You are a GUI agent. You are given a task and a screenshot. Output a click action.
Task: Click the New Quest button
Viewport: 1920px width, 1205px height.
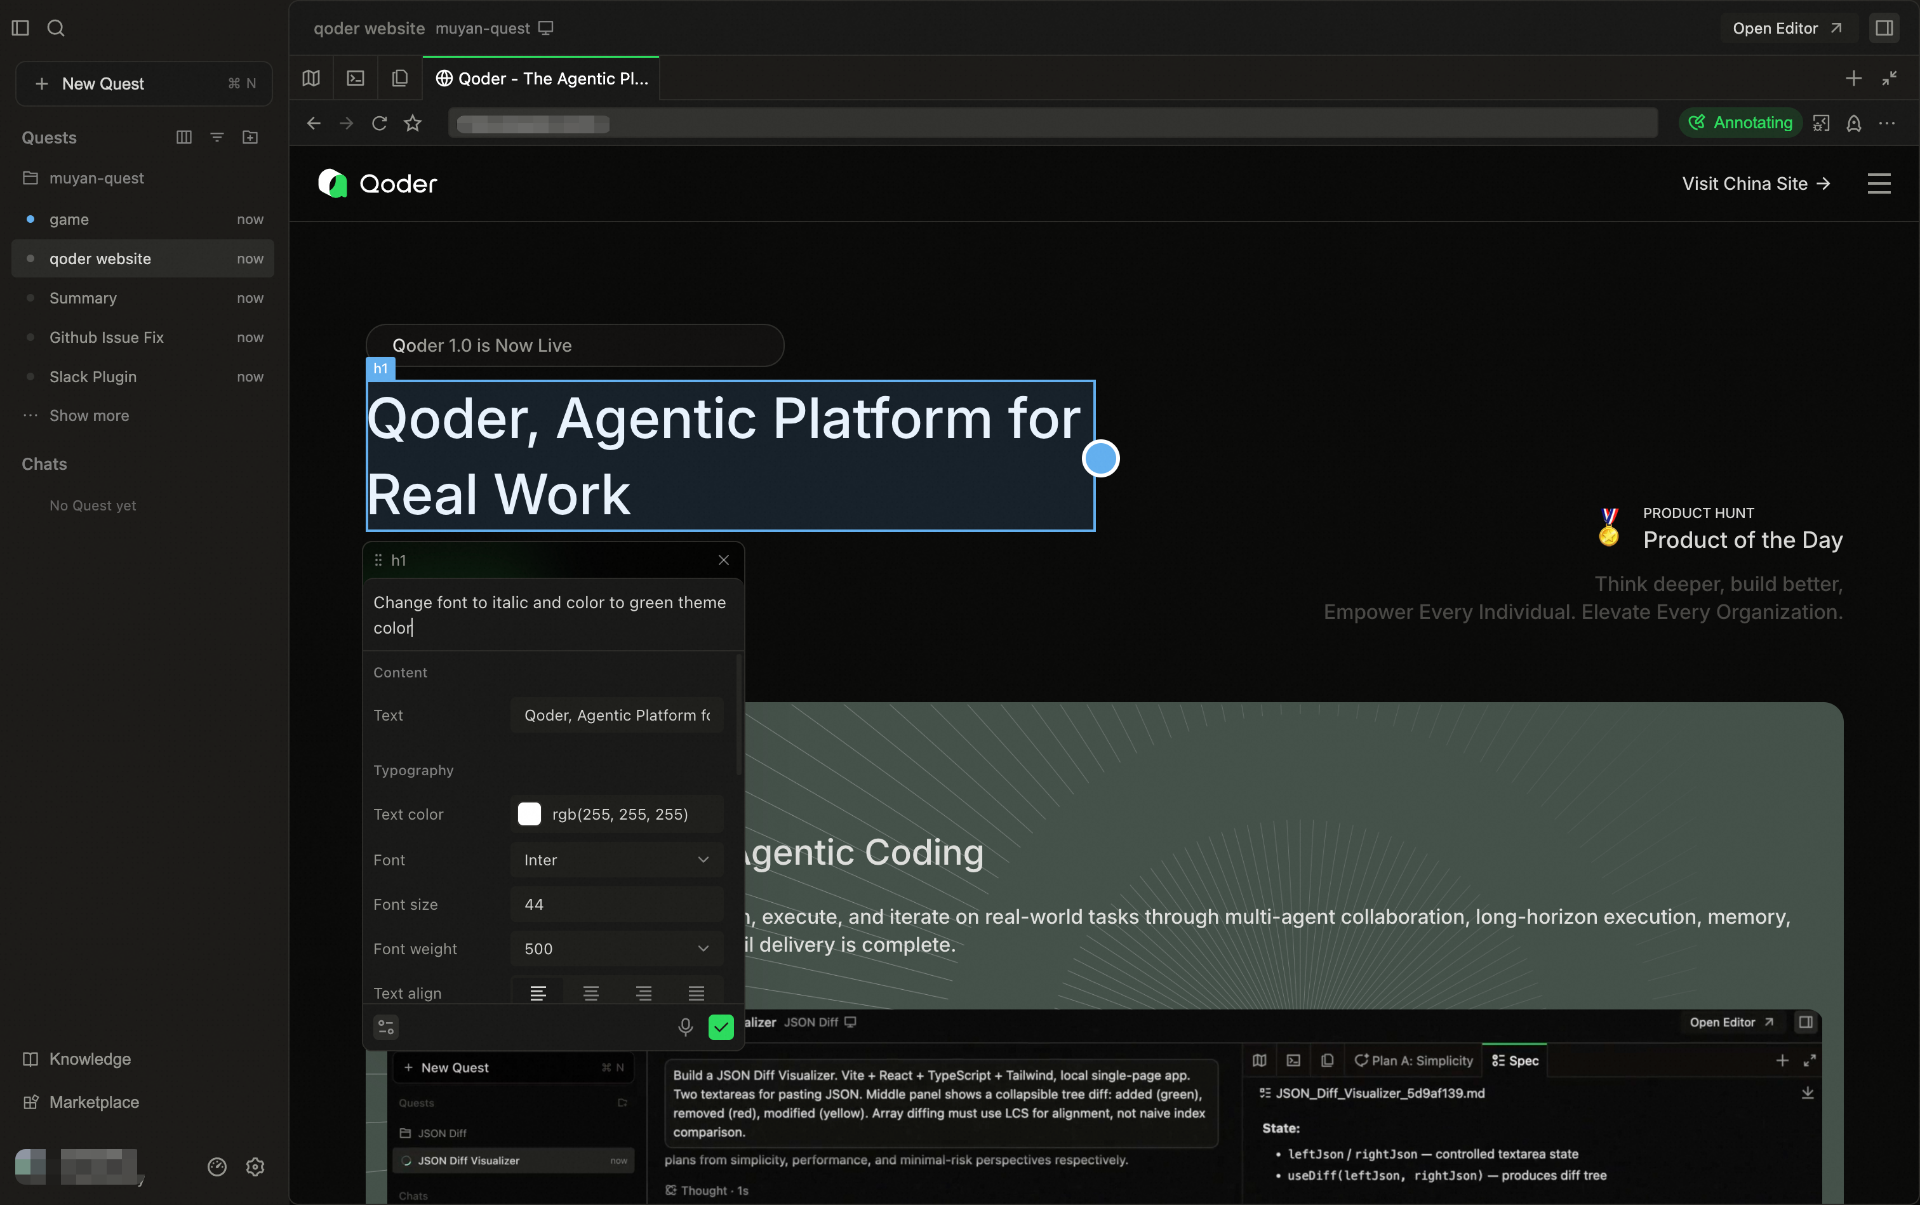coord(144,84)
